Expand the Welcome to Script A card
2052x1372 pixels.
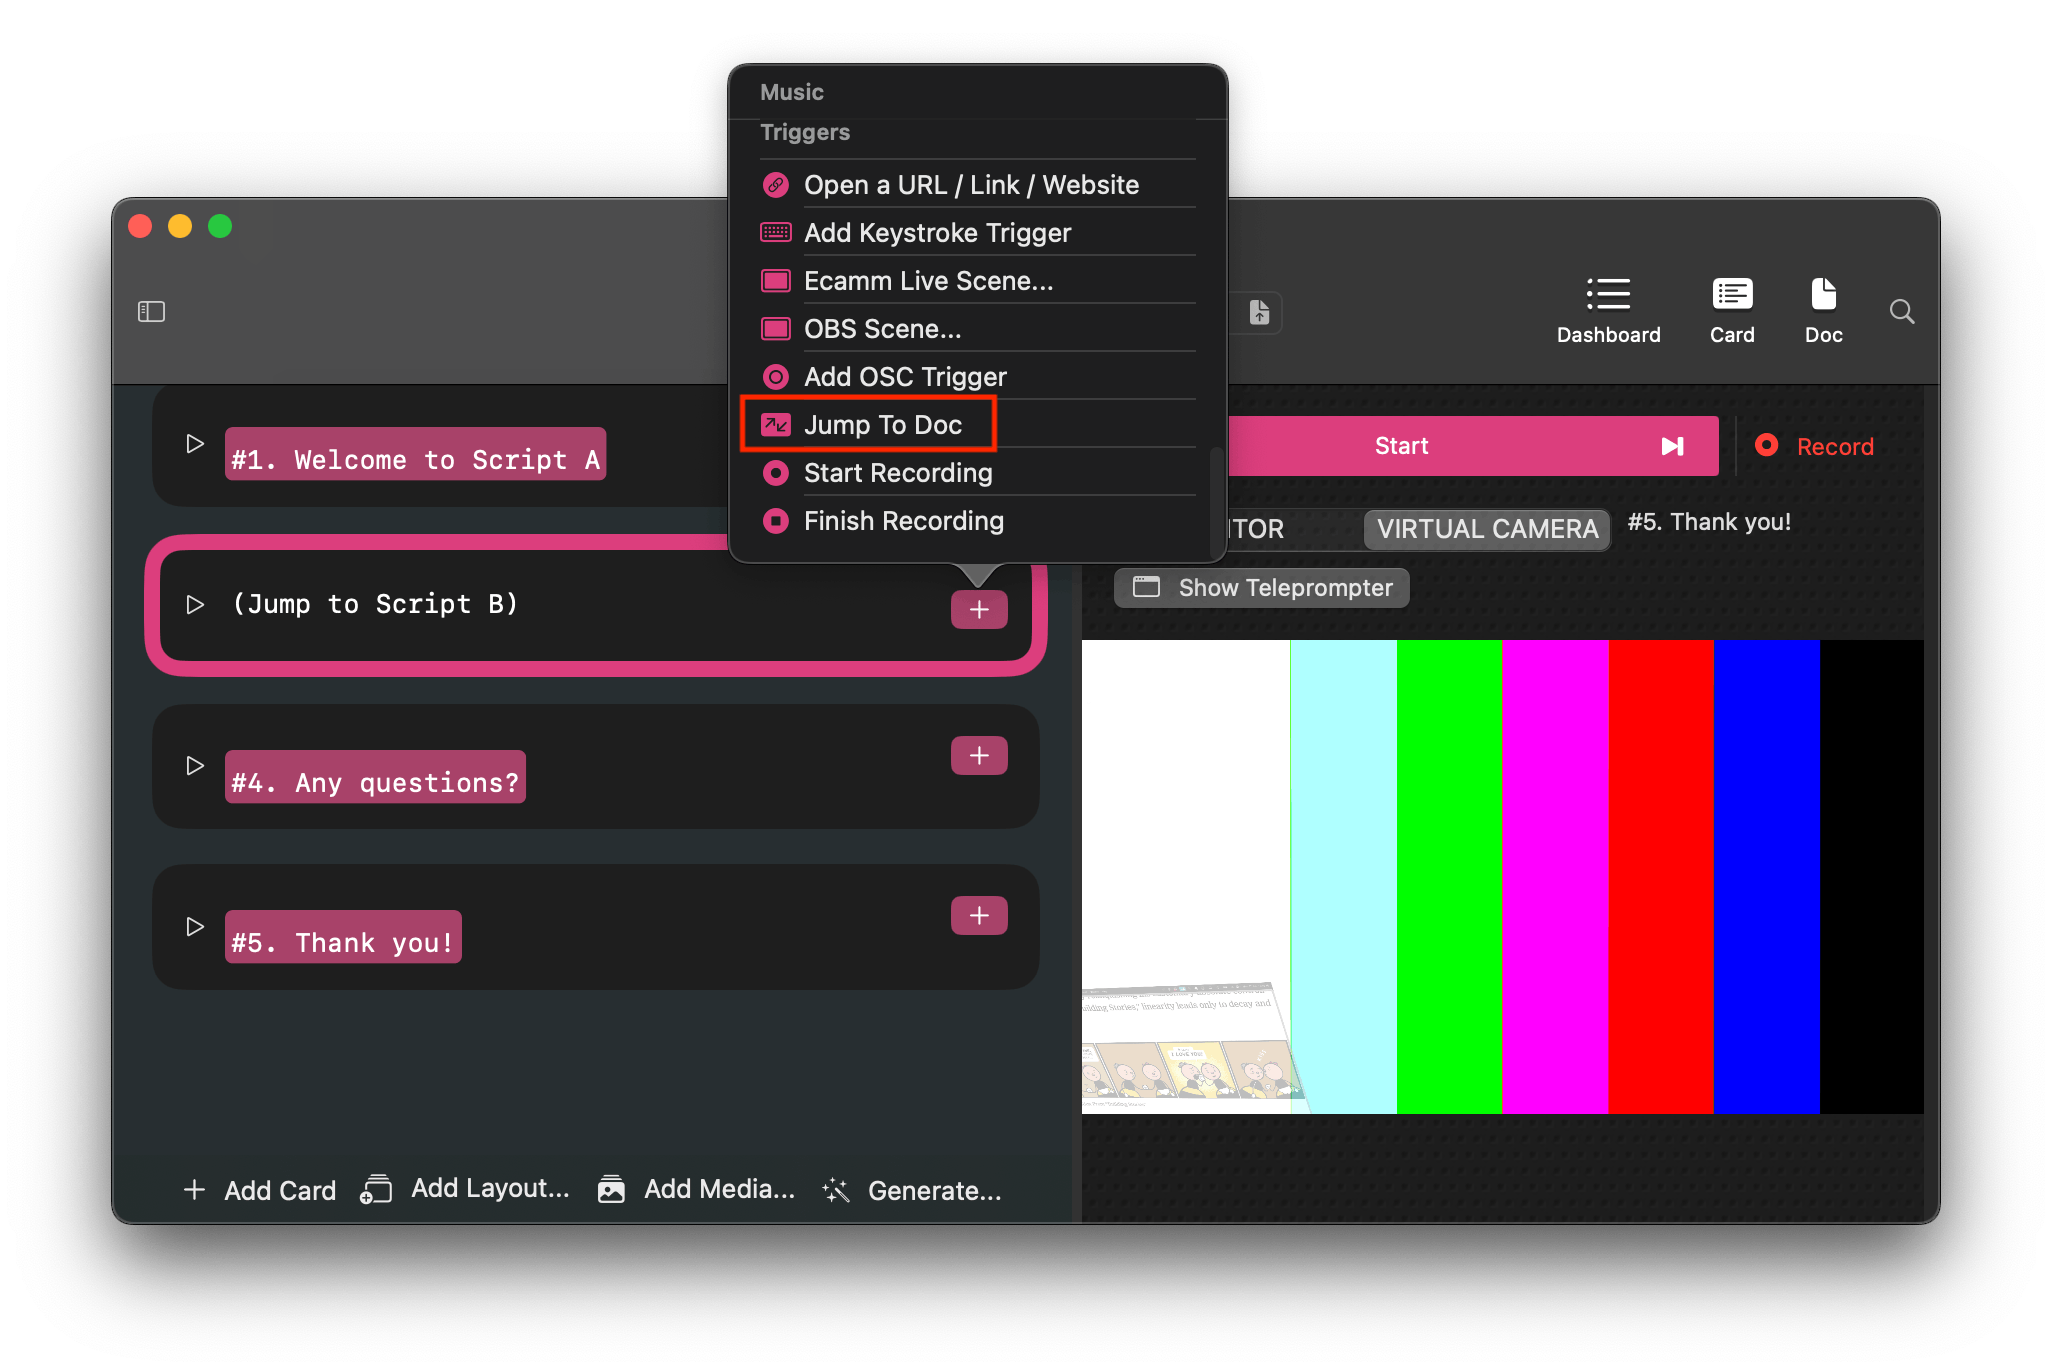tap(195, 443)
